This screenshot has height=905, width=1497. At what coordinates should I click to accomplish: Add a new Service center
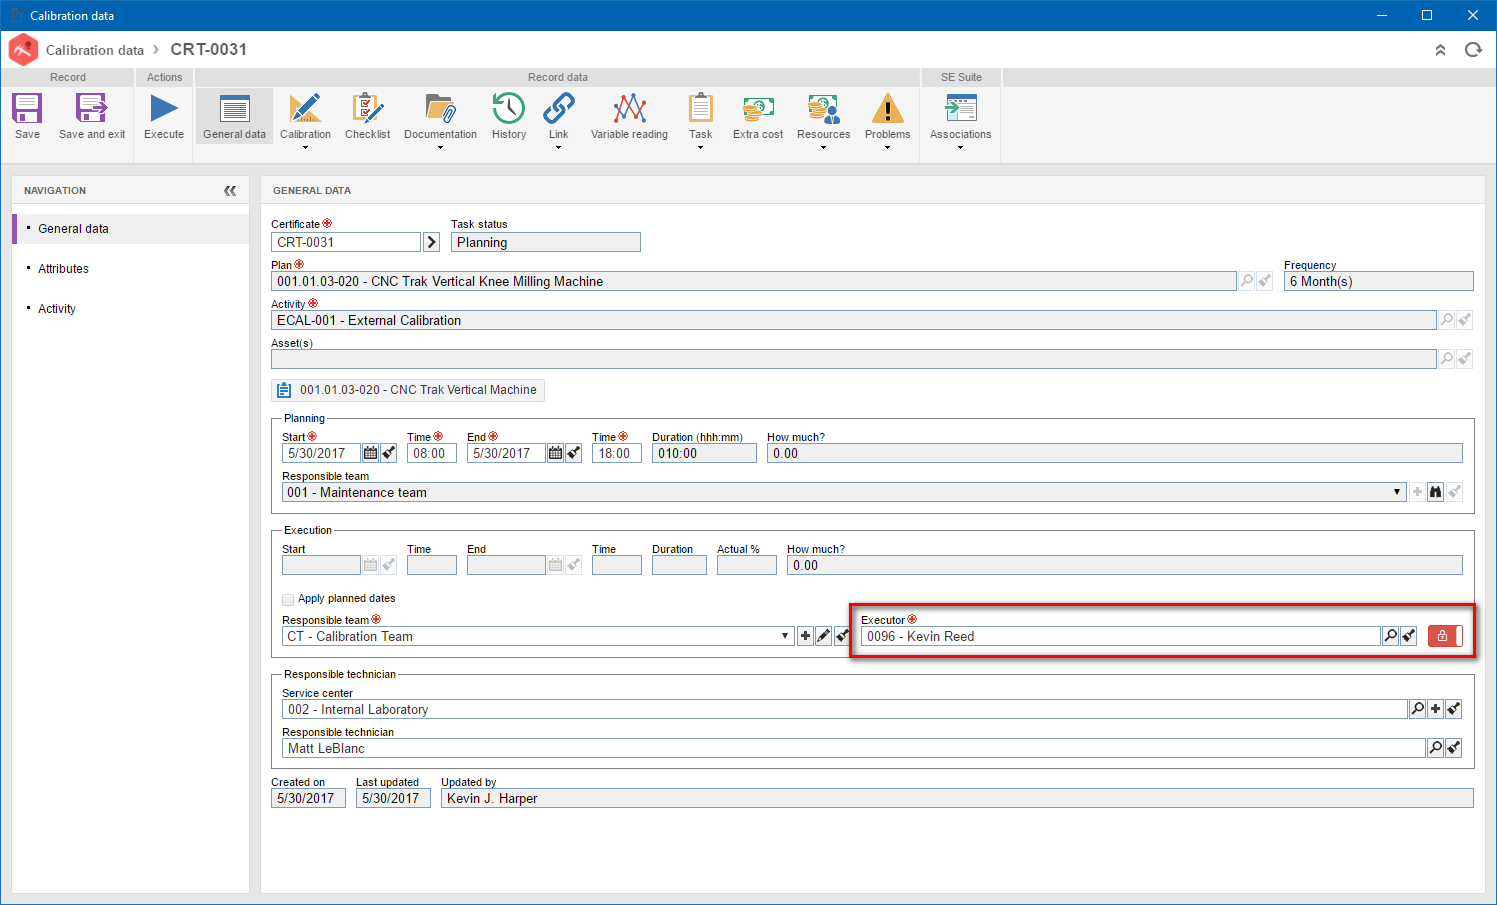[x=1436, y=709]
